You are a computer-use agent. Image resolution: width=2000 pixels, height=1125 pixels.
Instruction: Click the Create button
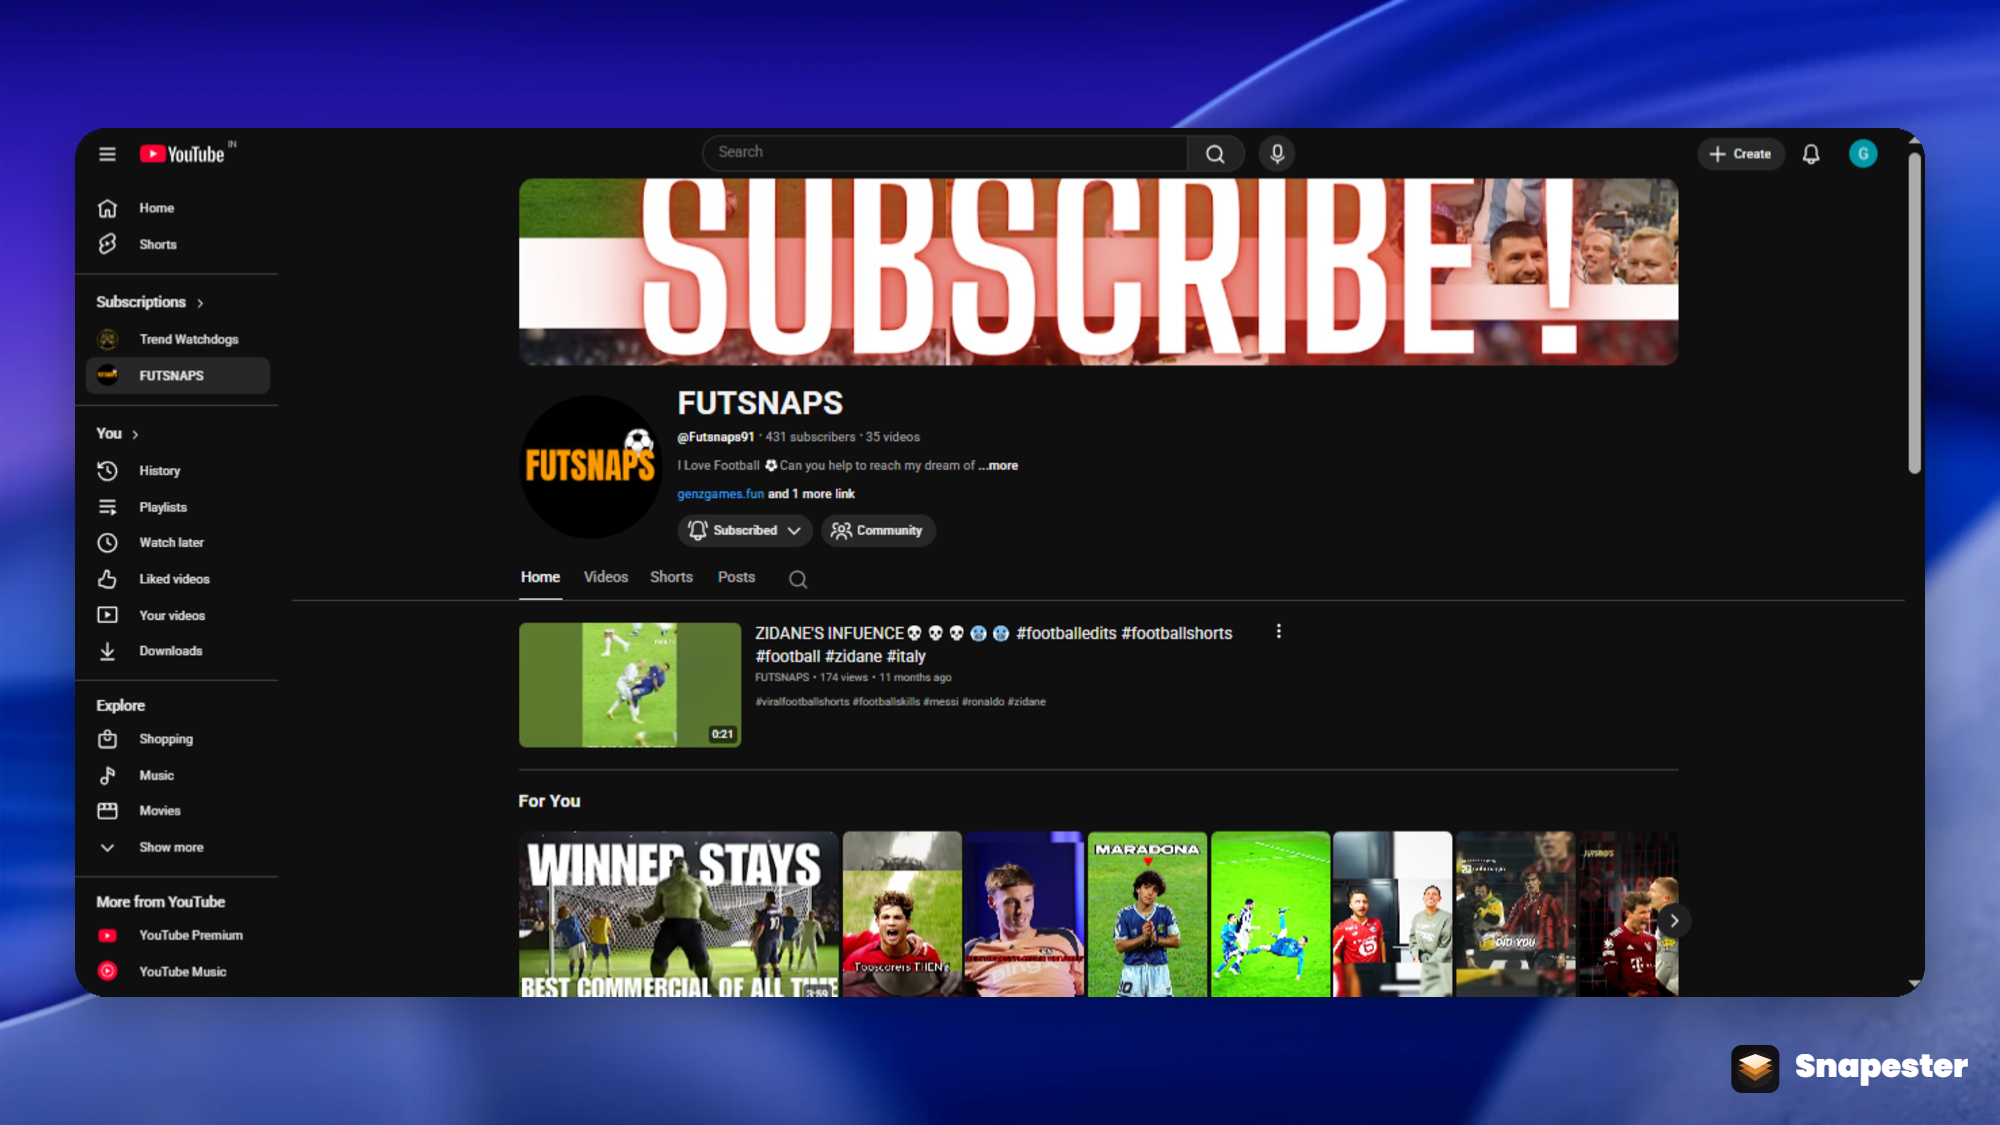[1741, 154]
